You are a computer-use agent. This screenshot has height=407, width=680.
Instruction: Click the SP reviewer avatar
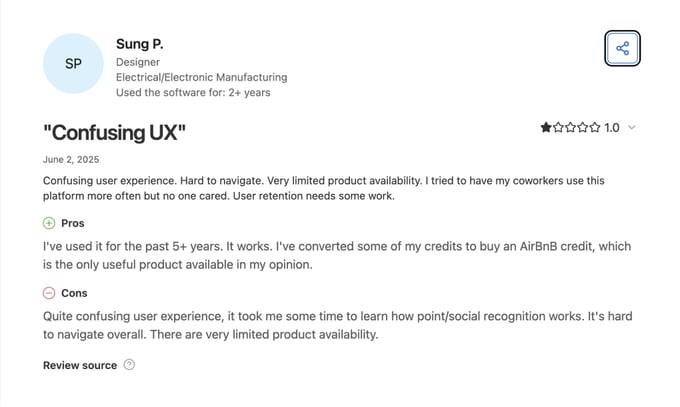(x=73, y=63)
